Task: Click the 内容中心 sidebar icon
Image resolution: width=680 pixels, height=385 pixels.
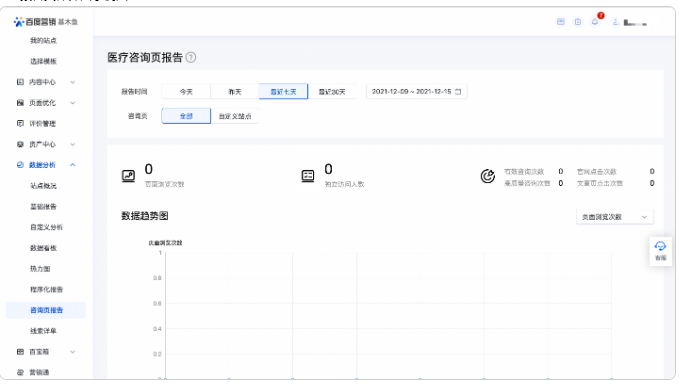Action: click(20, 82)
